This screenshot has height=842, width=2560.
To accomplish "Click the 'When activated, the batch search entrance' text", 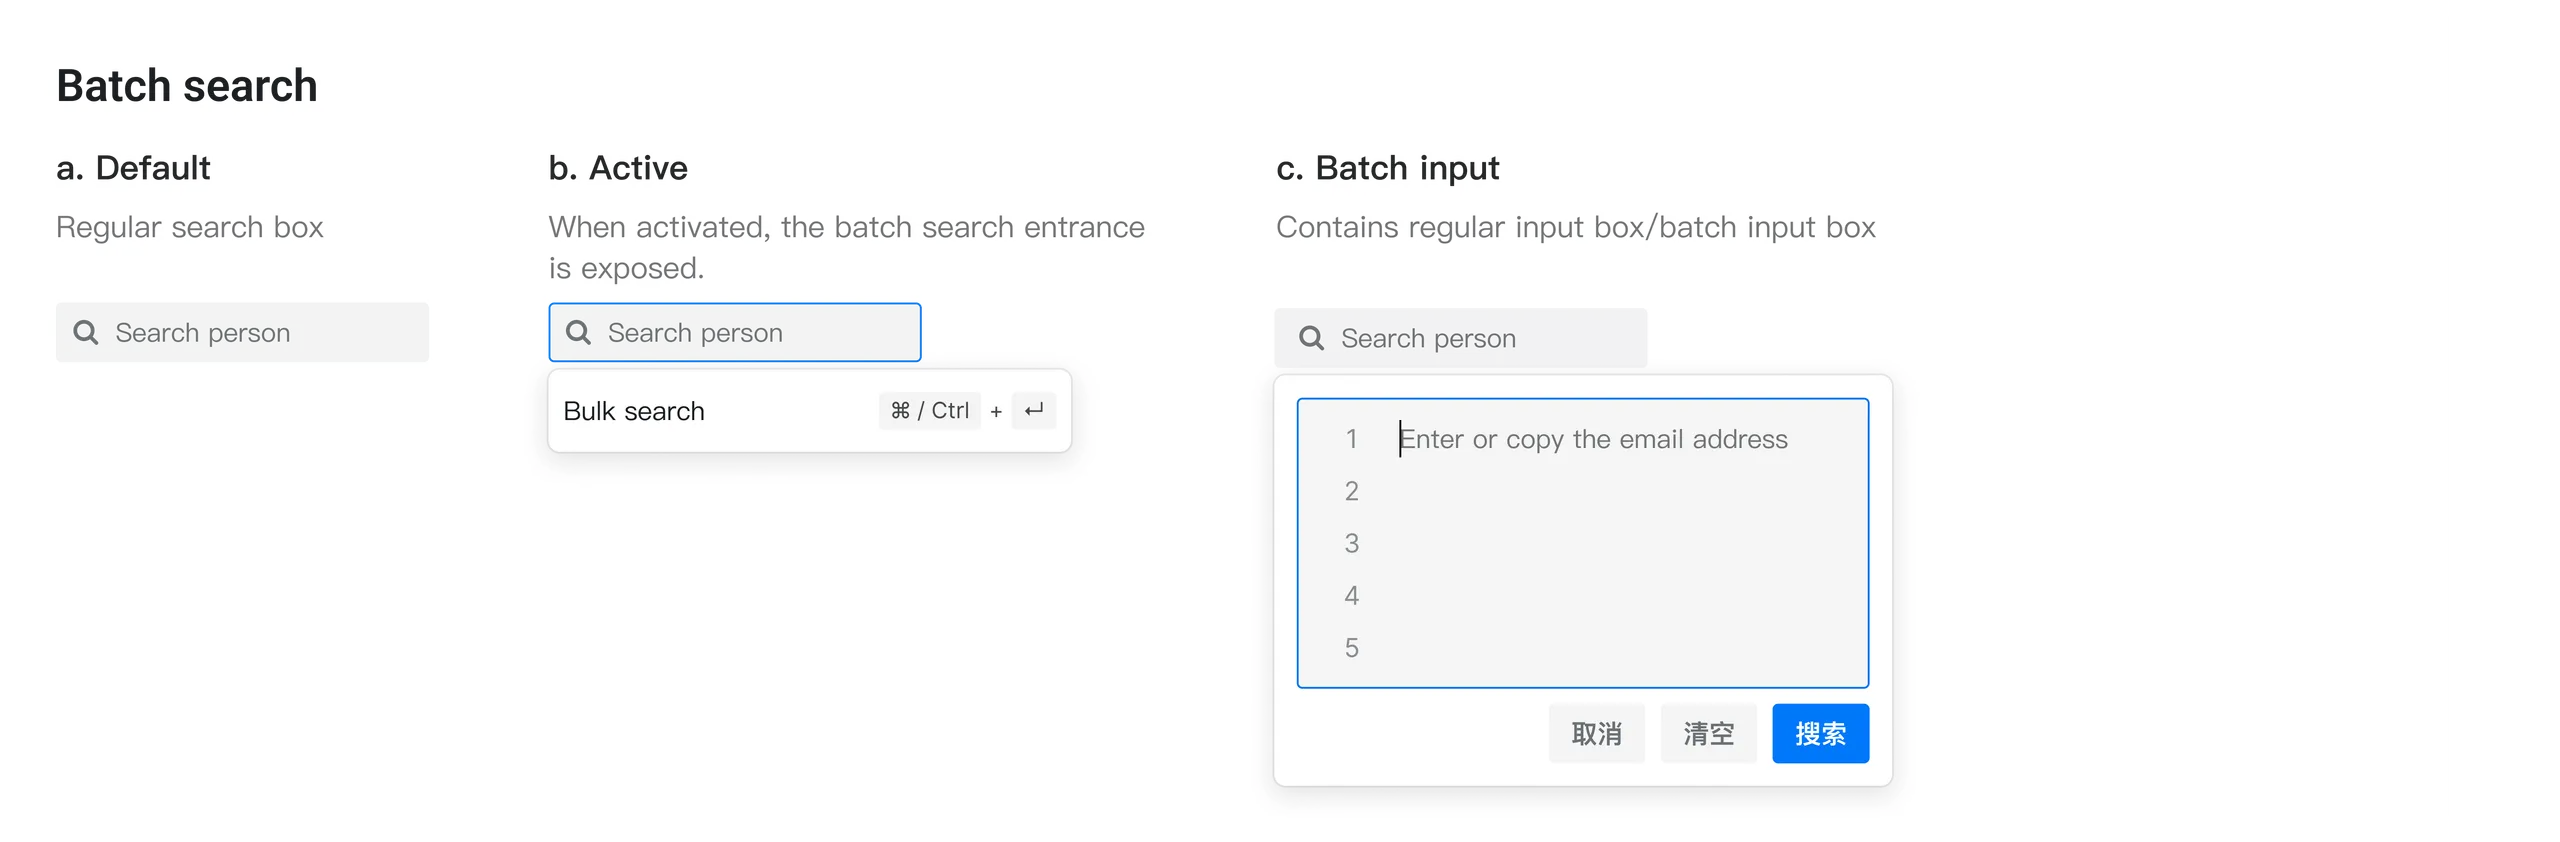I will tap(847, 227).
